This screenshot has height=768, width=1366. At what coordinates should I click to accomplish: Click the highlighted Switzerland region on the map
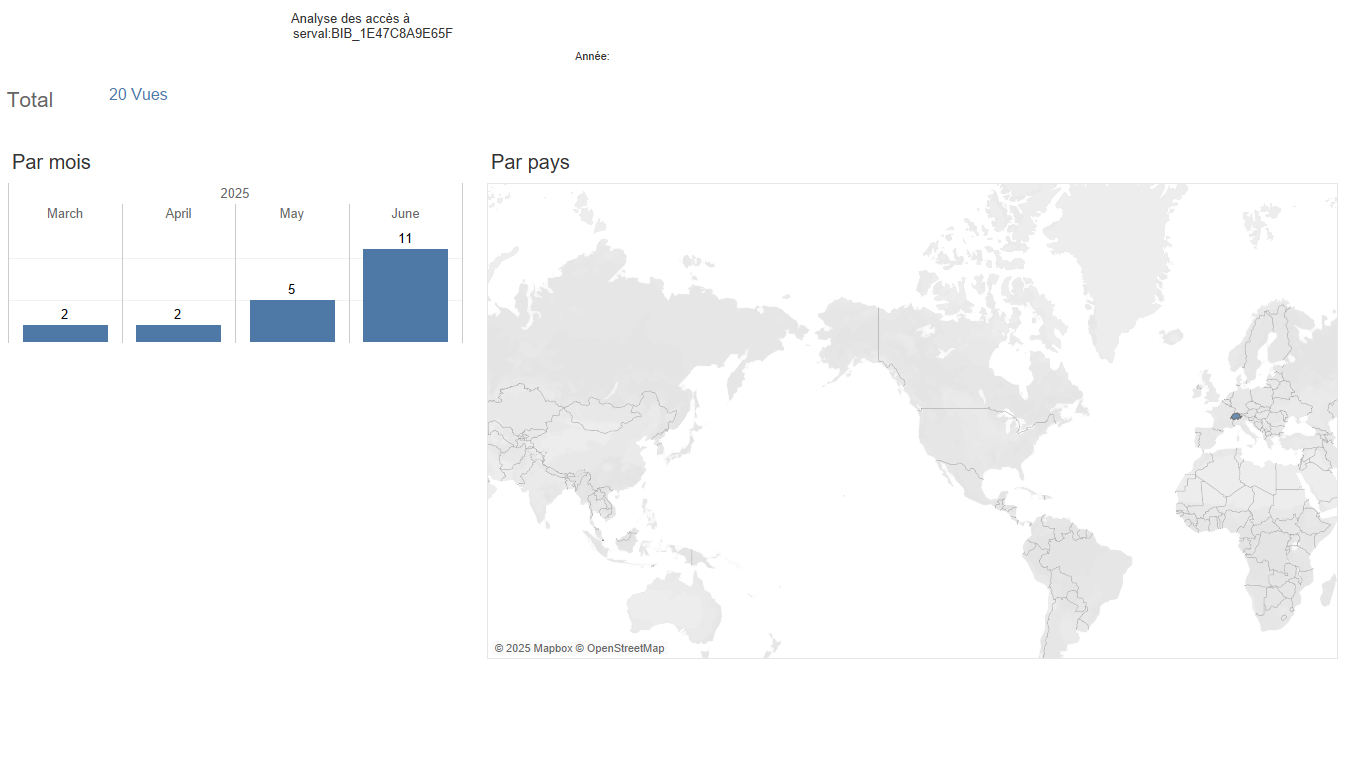pyautogui.click(x=1236, y=416)
